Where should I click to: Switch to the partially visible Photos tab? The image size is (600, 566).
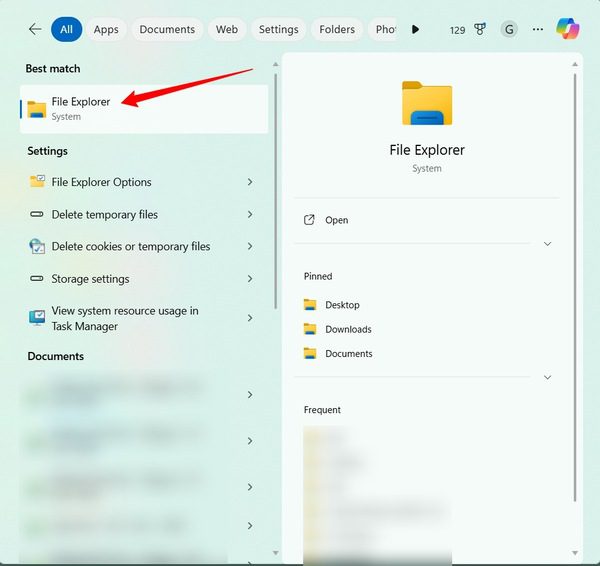pos(383,29)
